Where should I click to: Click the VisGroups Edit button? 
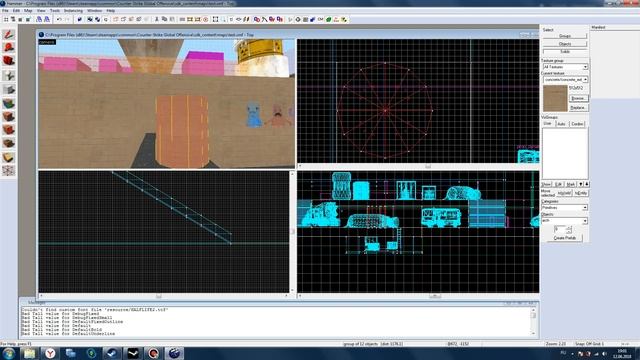[559, 184]
